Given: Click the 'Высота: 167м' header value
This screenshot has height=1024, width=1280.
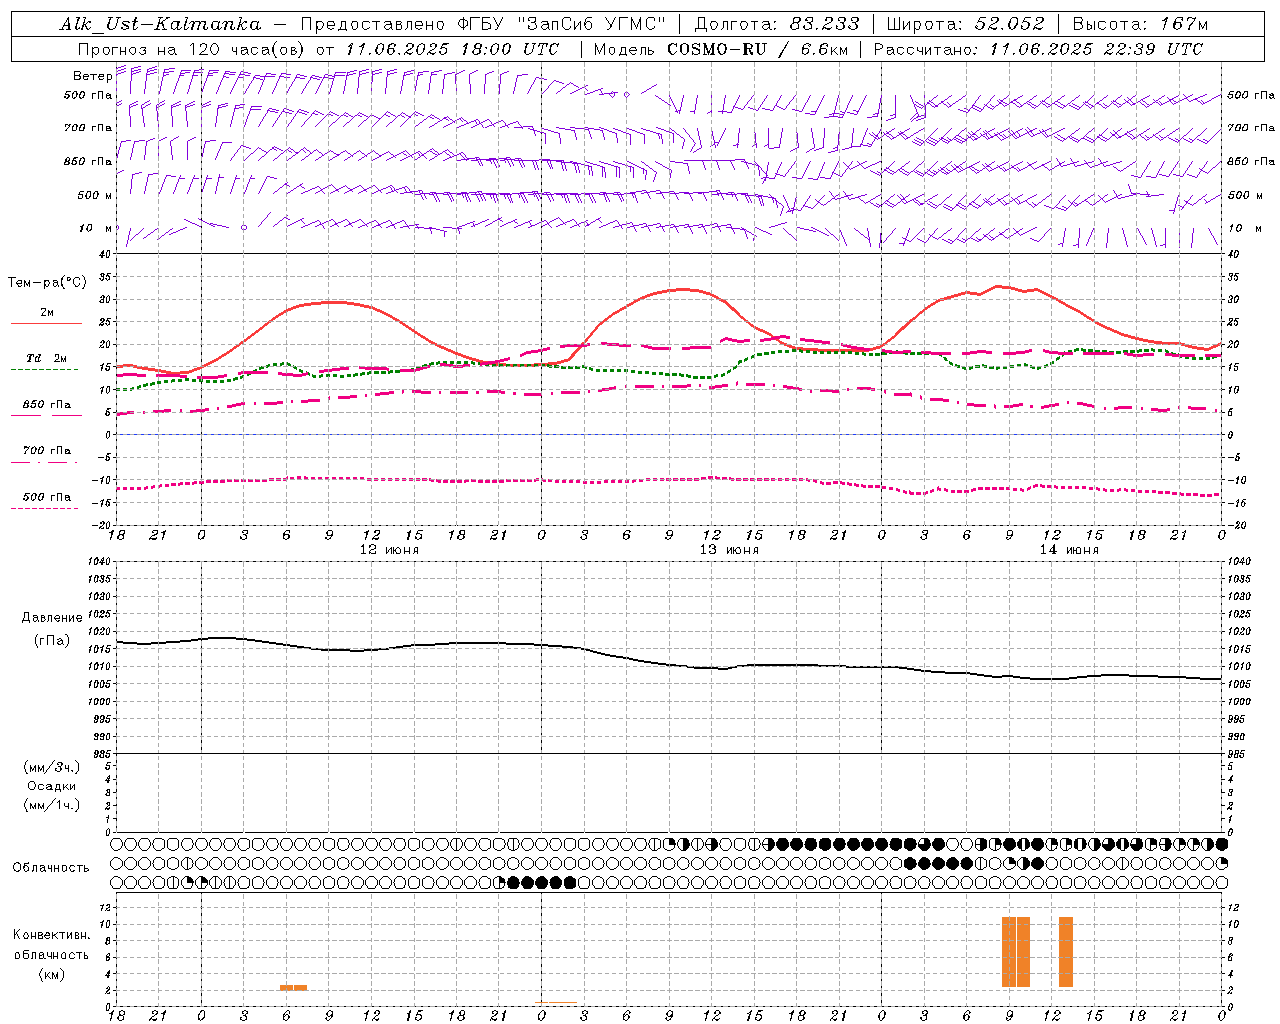Looking at the screenshot, I should [1140, 24].
